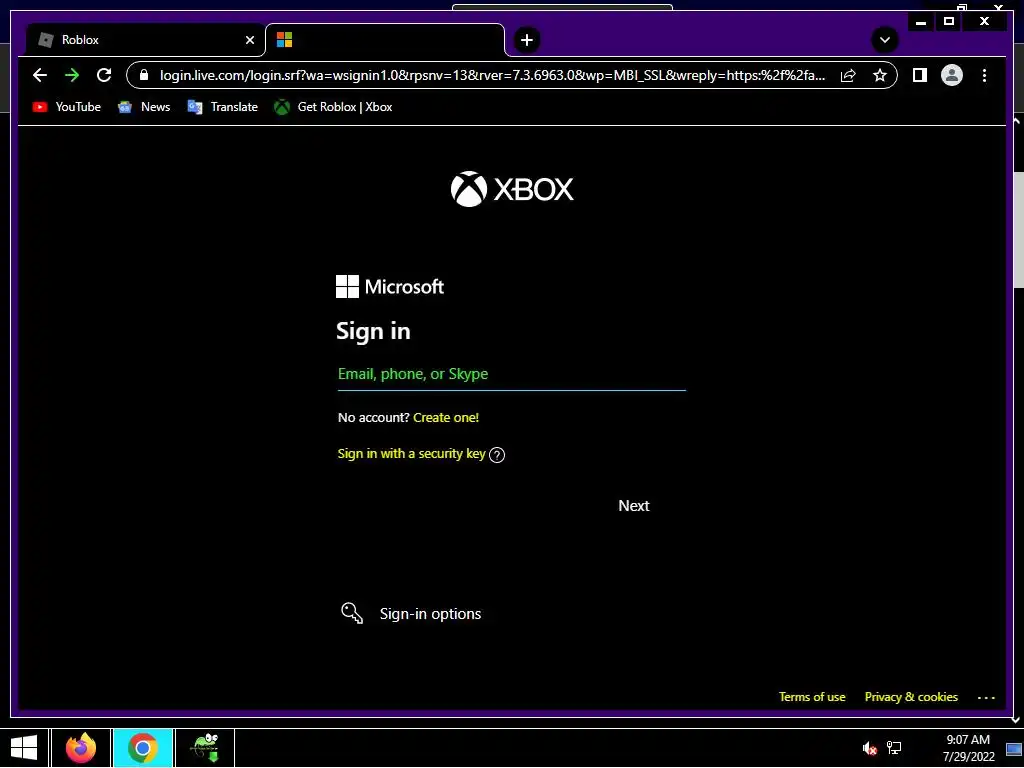
Task: Switch to Chrome on the taskbar
Action: (x=142, y=748)
